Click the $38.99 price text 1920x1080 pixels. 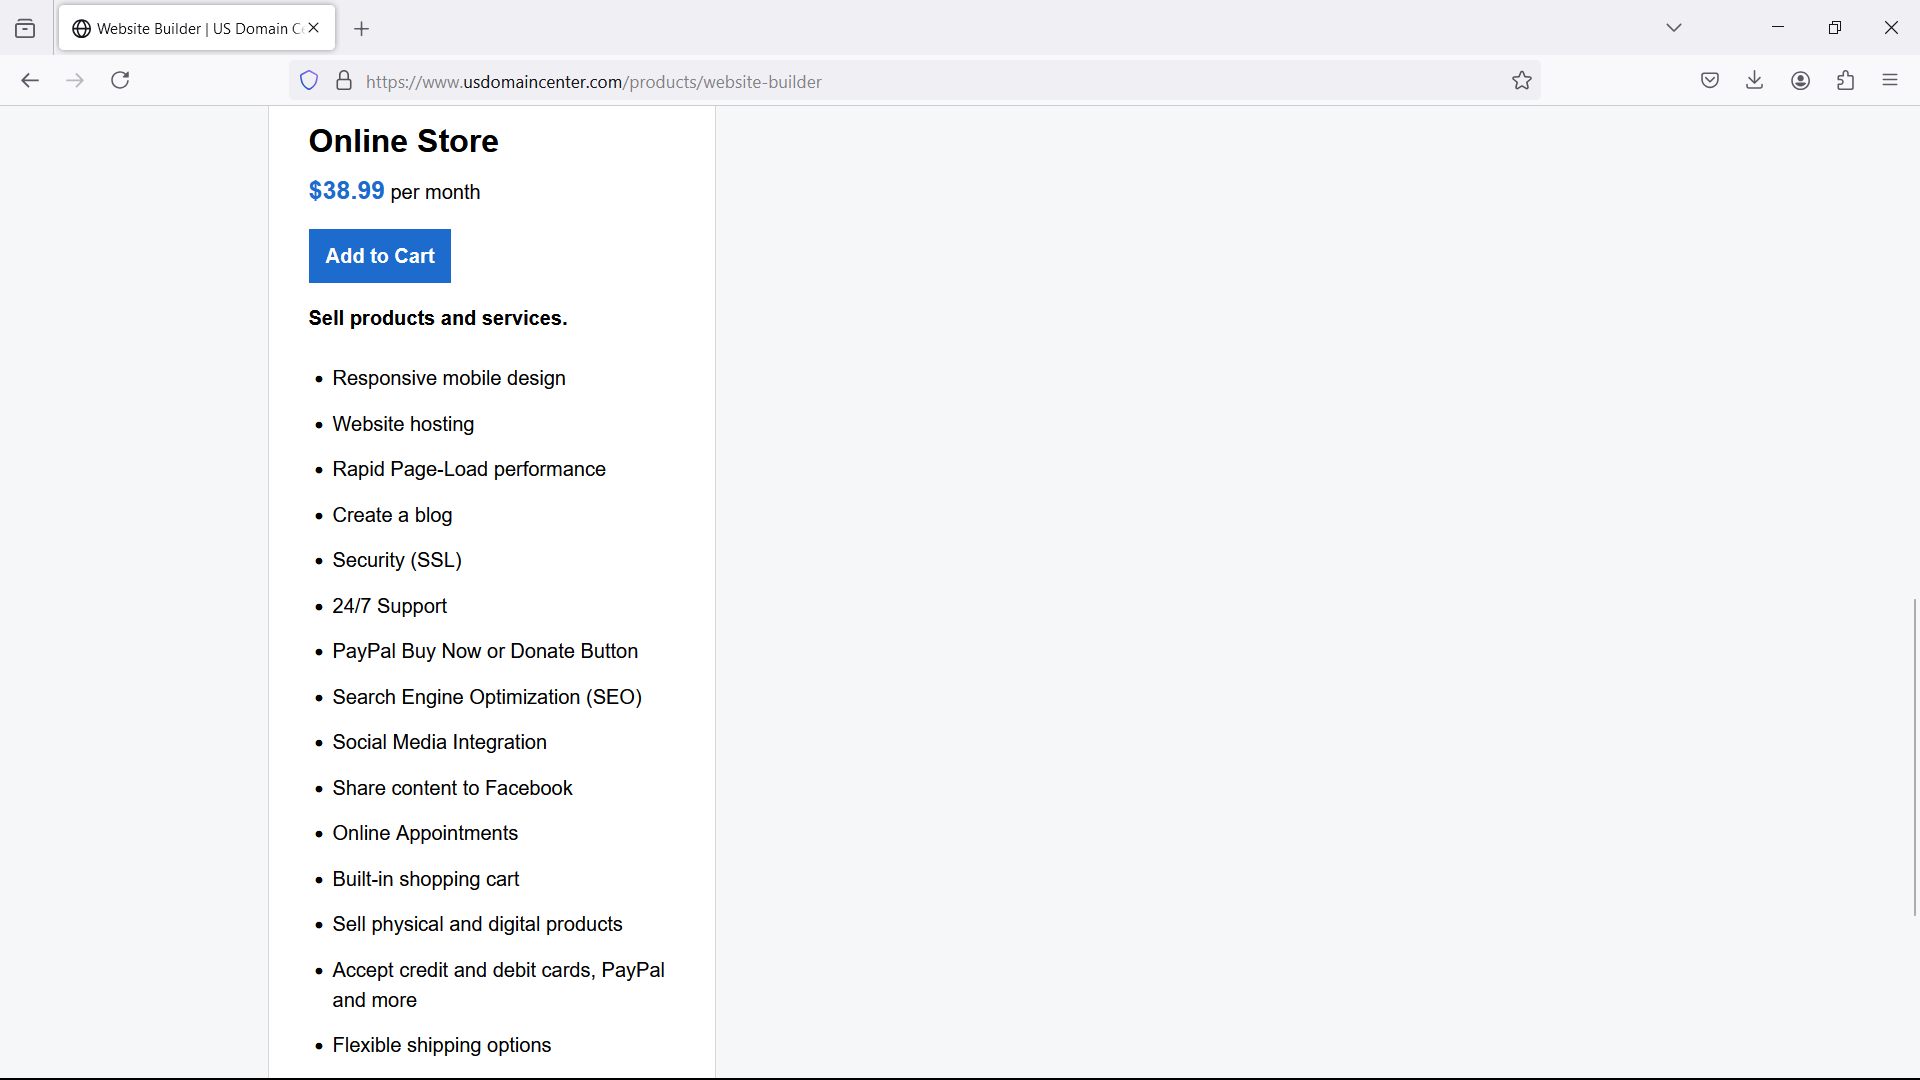click(346, 191)
